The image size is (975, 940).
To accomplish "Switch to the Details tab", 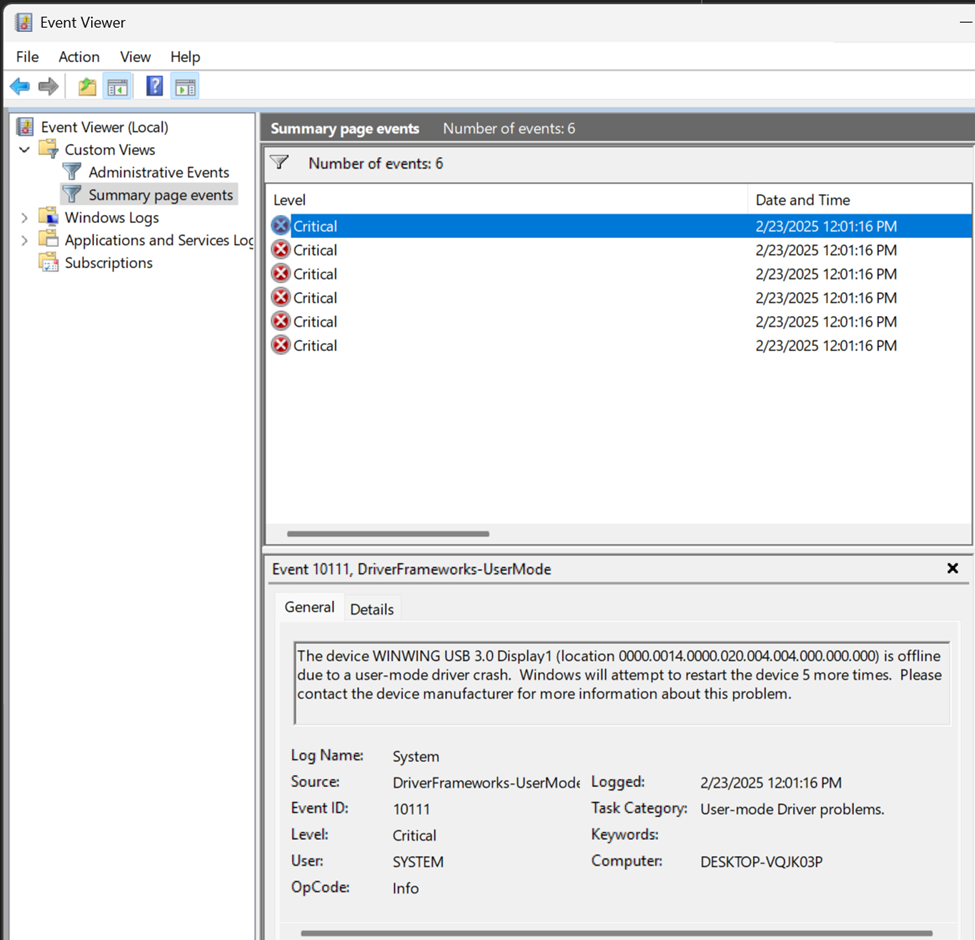I will coord(372,609).
